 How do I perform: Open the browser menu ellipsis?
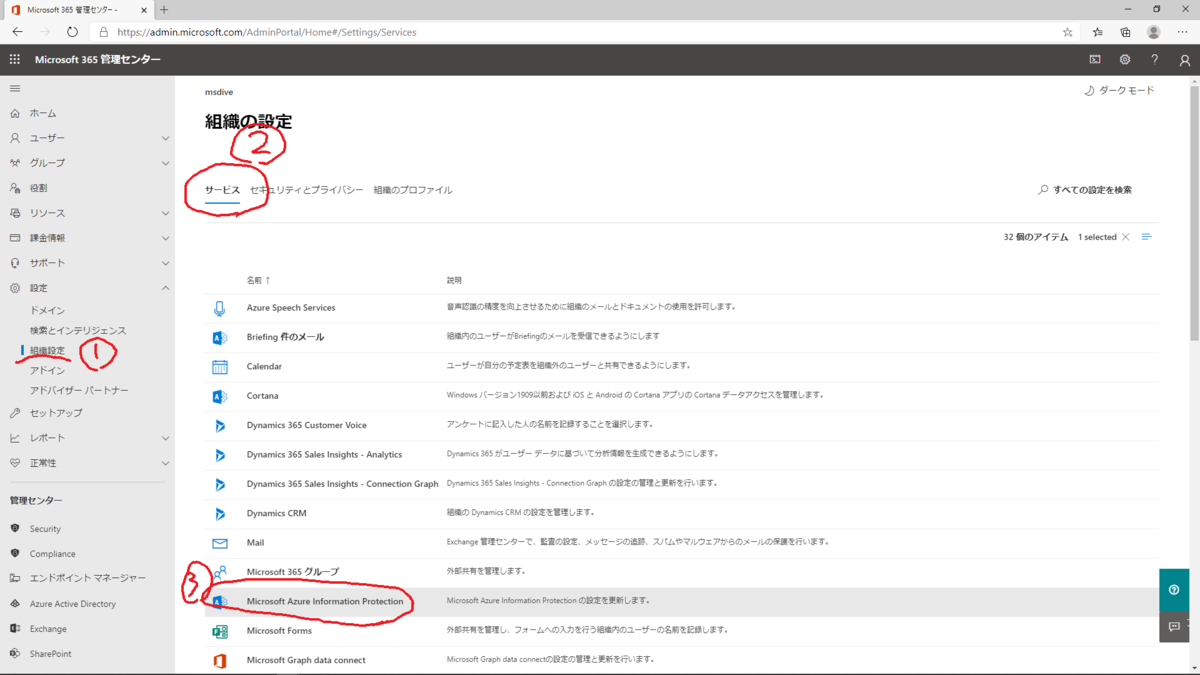(x=1183, y=32)
